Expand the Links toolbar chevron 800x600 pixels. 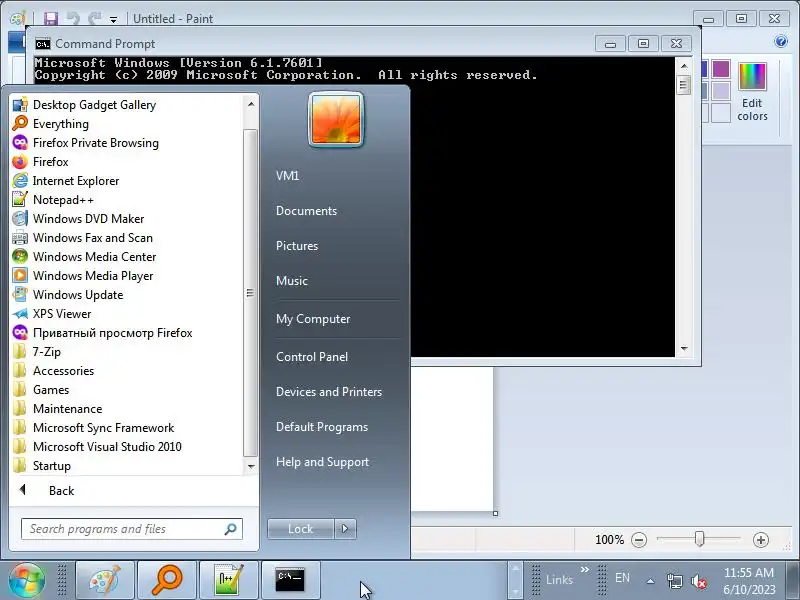click(x=585, y=569)
